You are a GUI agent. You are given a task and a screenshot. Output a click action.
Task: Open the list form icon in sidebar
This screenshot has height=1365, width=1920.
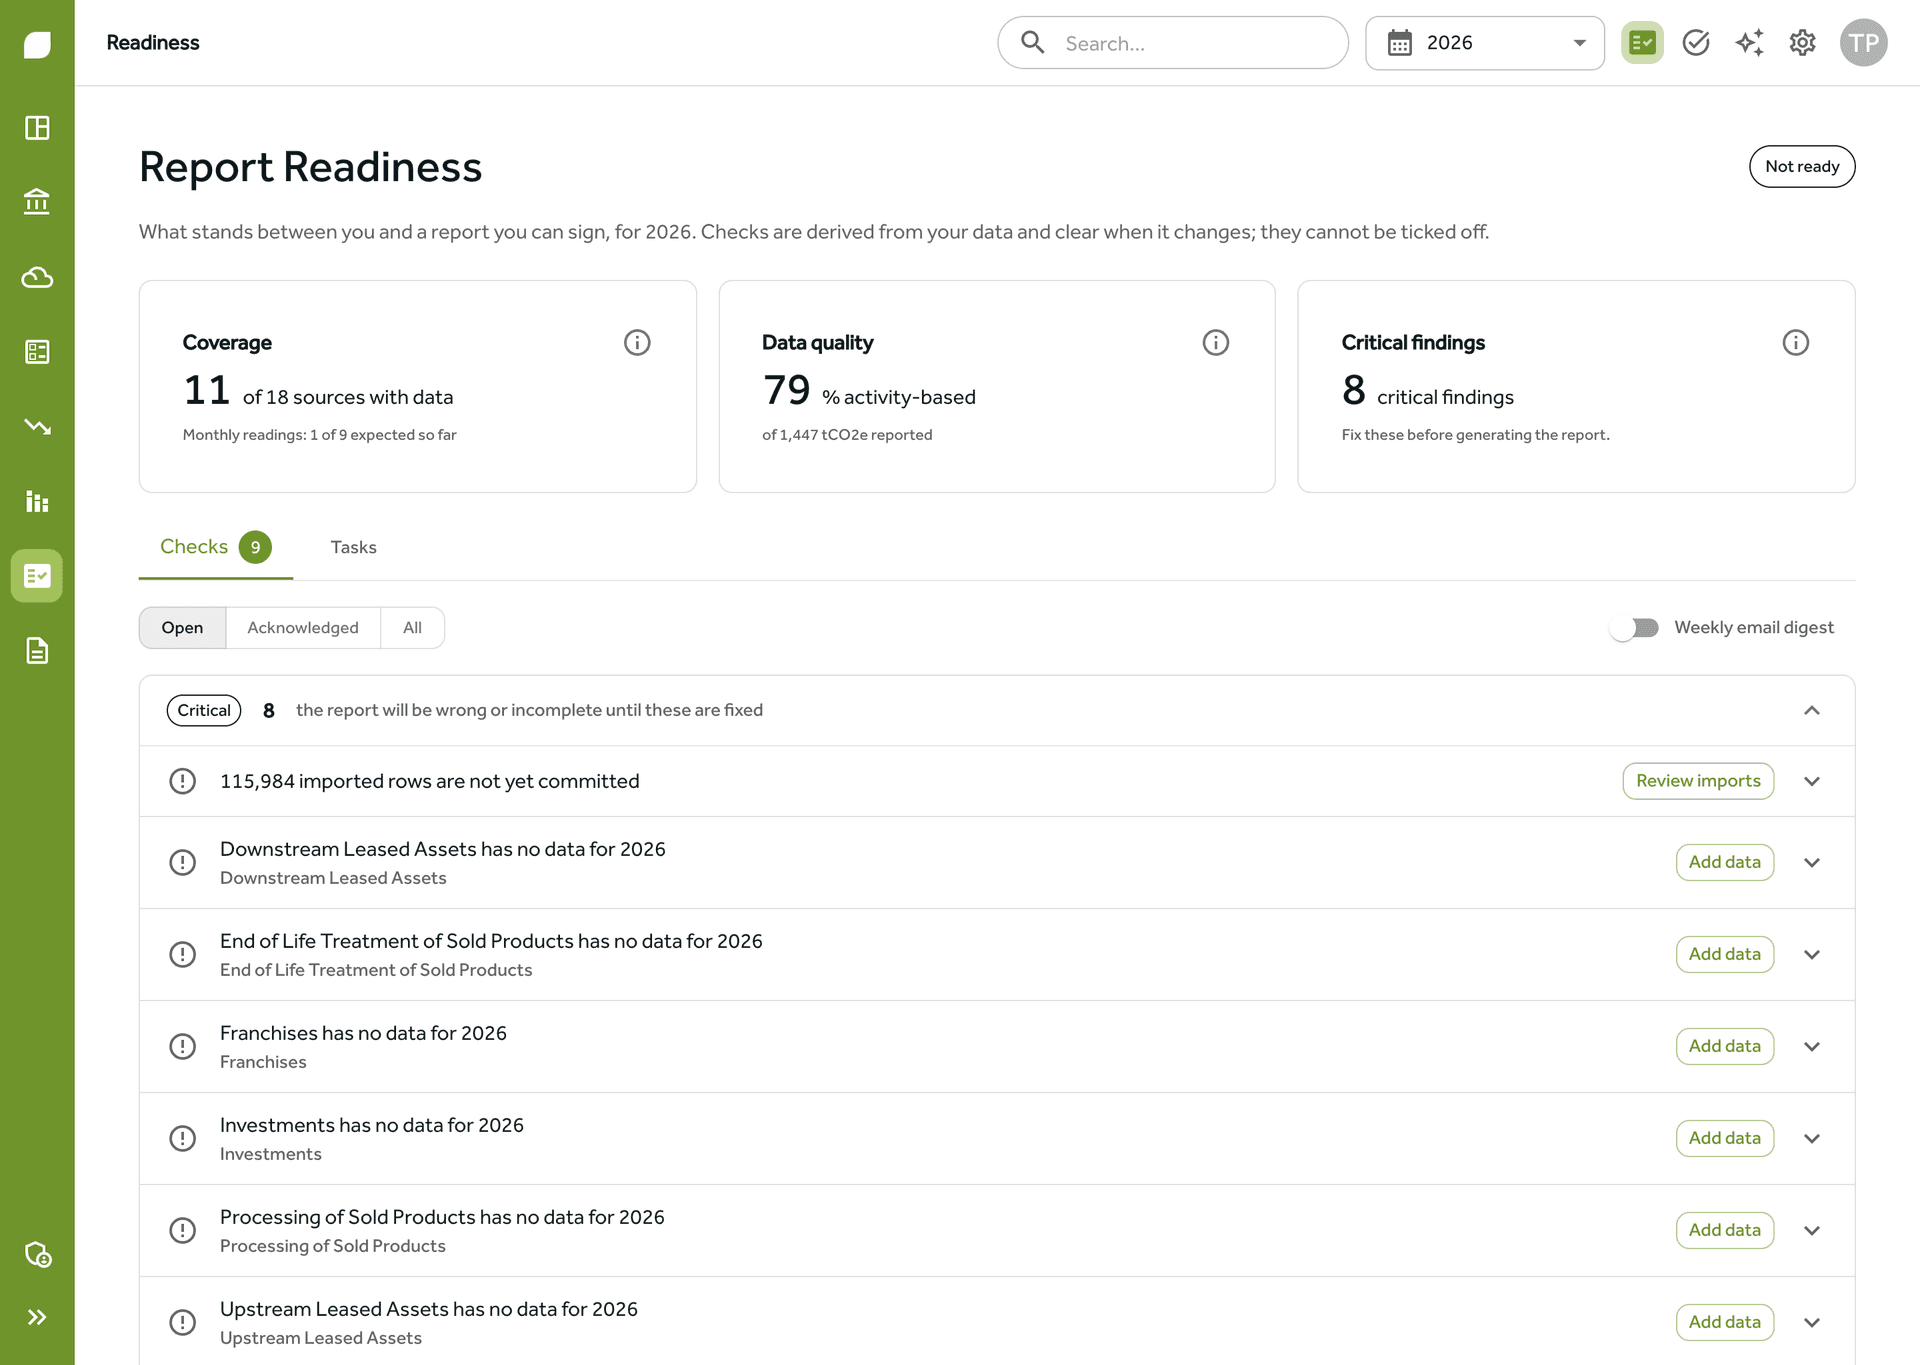point(37,352)
